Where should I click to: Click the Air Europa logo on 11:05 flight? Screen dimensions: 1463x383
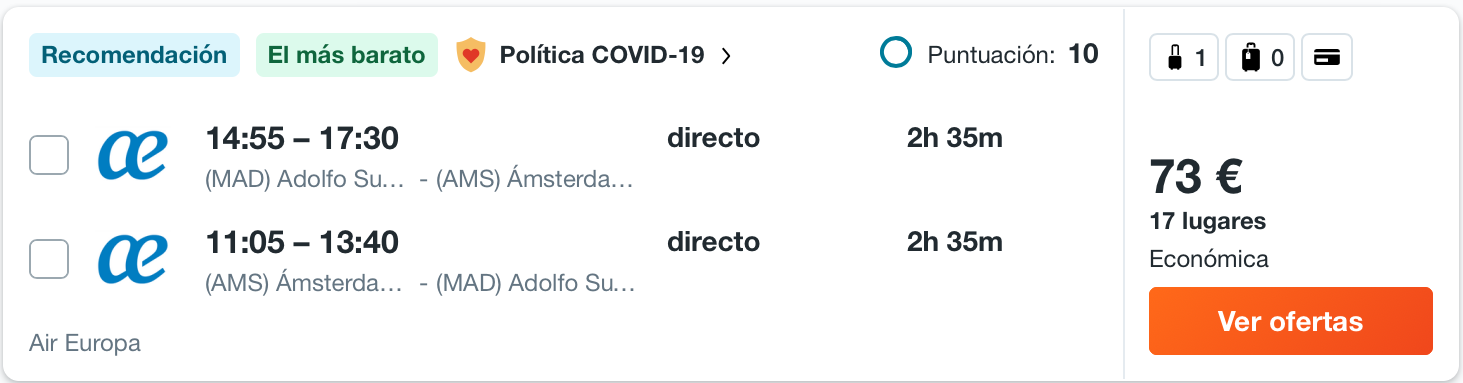[x=132, y=259]
